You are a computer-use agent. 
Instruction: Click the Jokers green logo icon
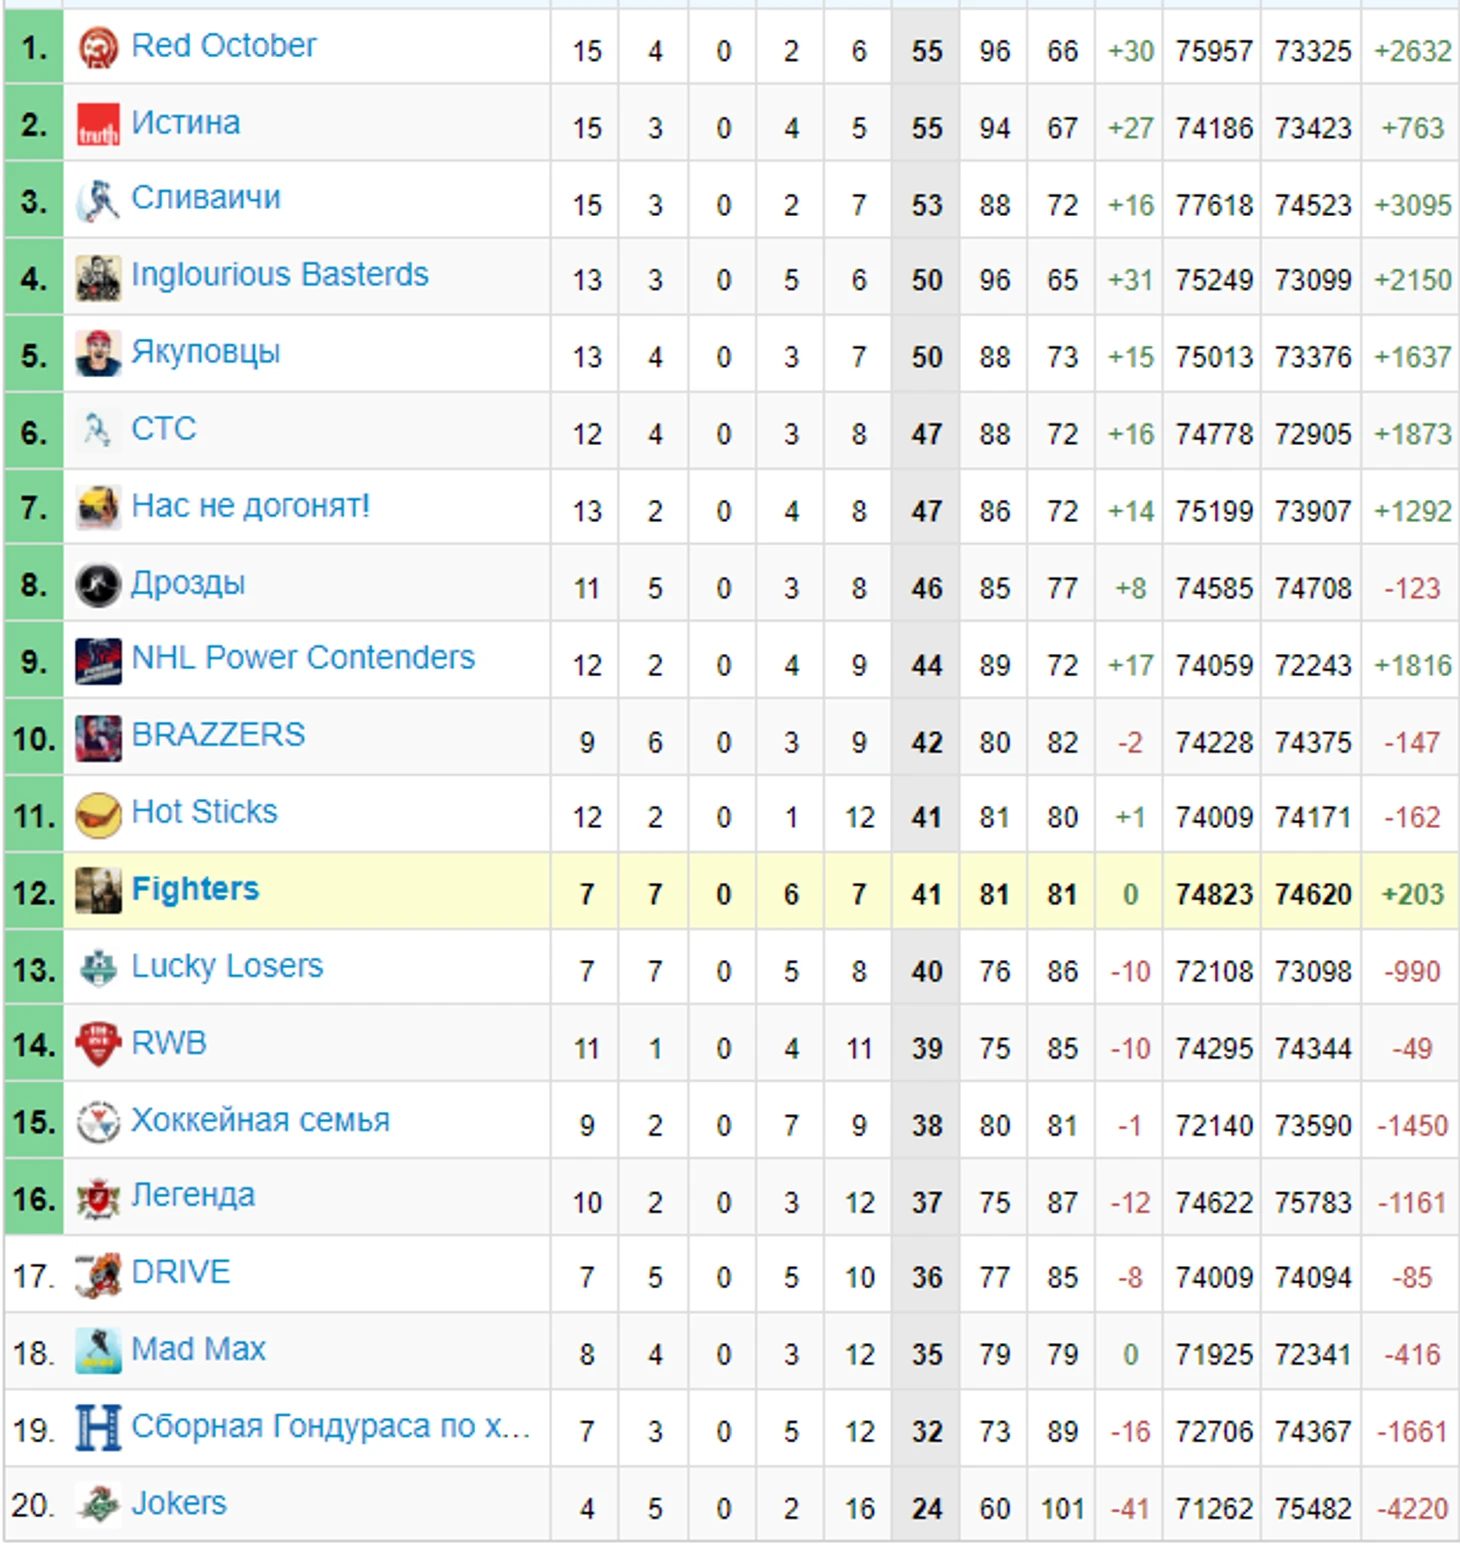pos(98,1505)
